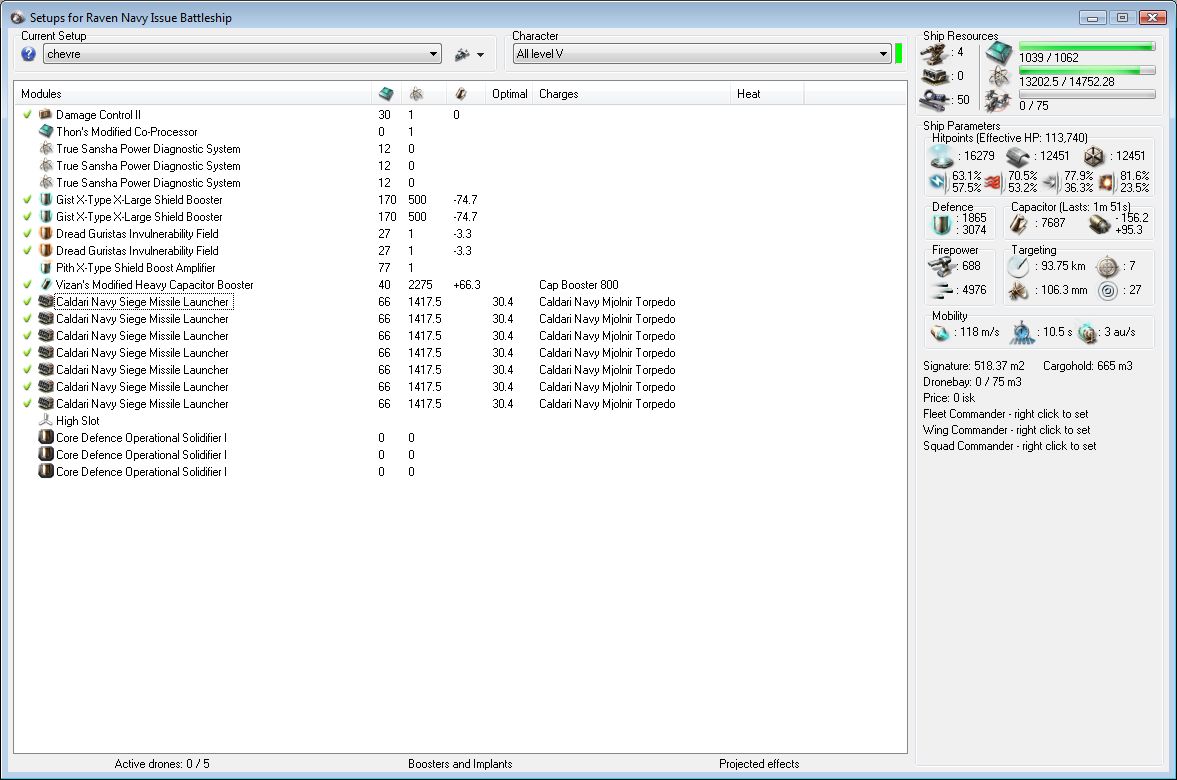Open the Current Setup dropdown showing chevre
Viewport: 1177px width, 780px height.
coord(242,54)
